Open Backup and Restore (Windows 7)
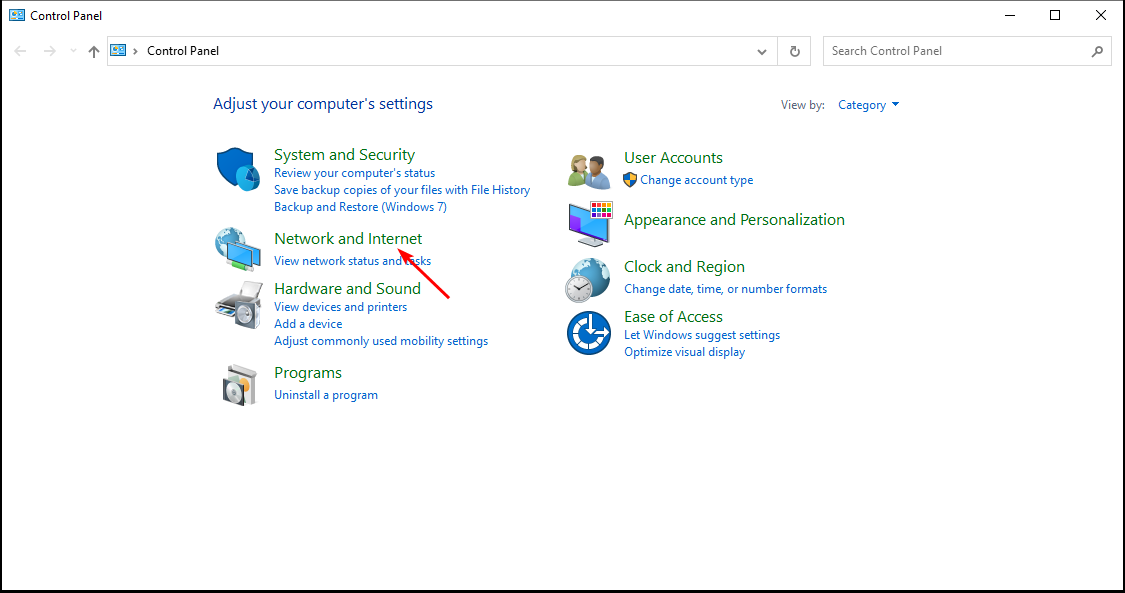This screenshot has height=593, width=1125. pos(360,207)
